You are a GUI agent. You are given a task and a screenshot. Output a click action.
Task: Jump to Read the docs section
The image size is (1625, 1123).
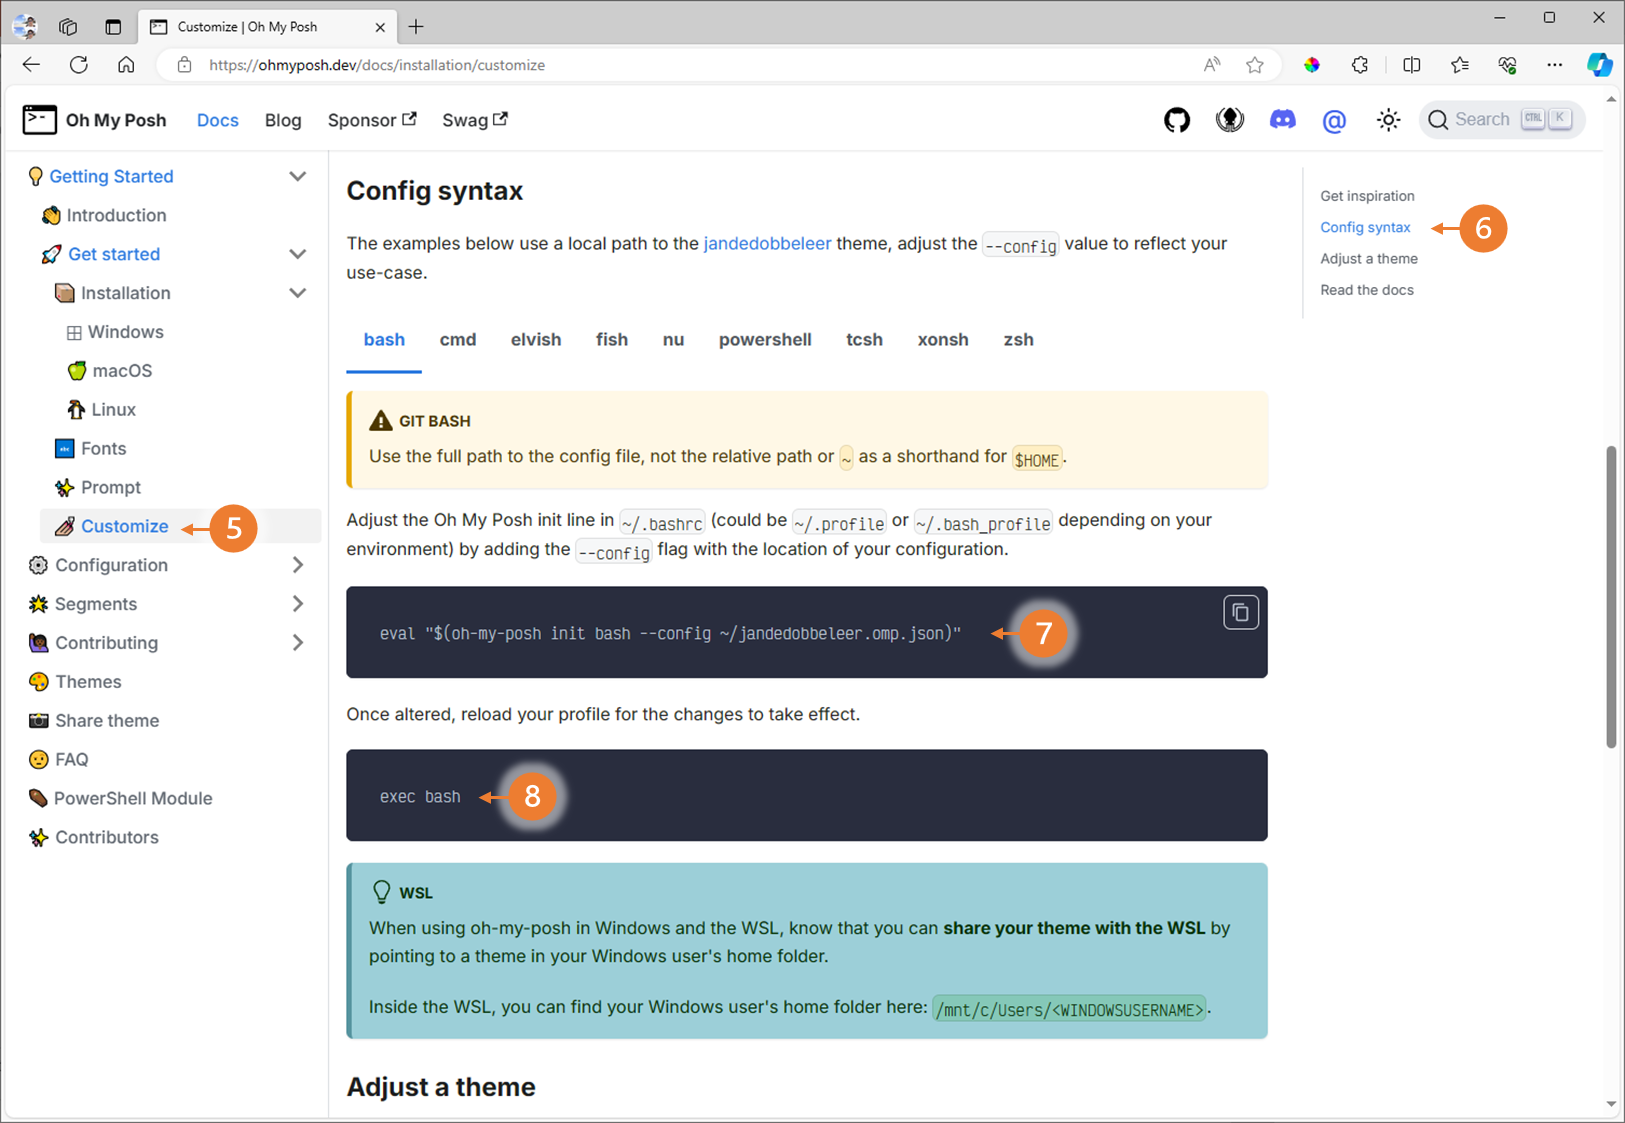click(x=1366, y=290)
